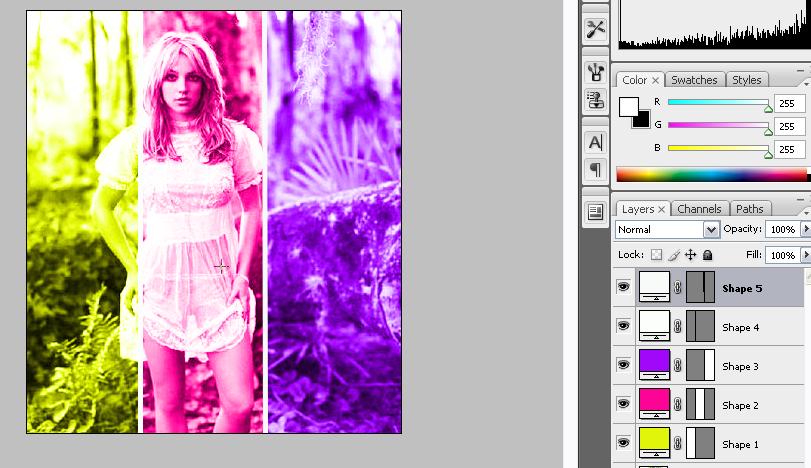
Task: Hide the Shape 5 layer
Action: 624,288
